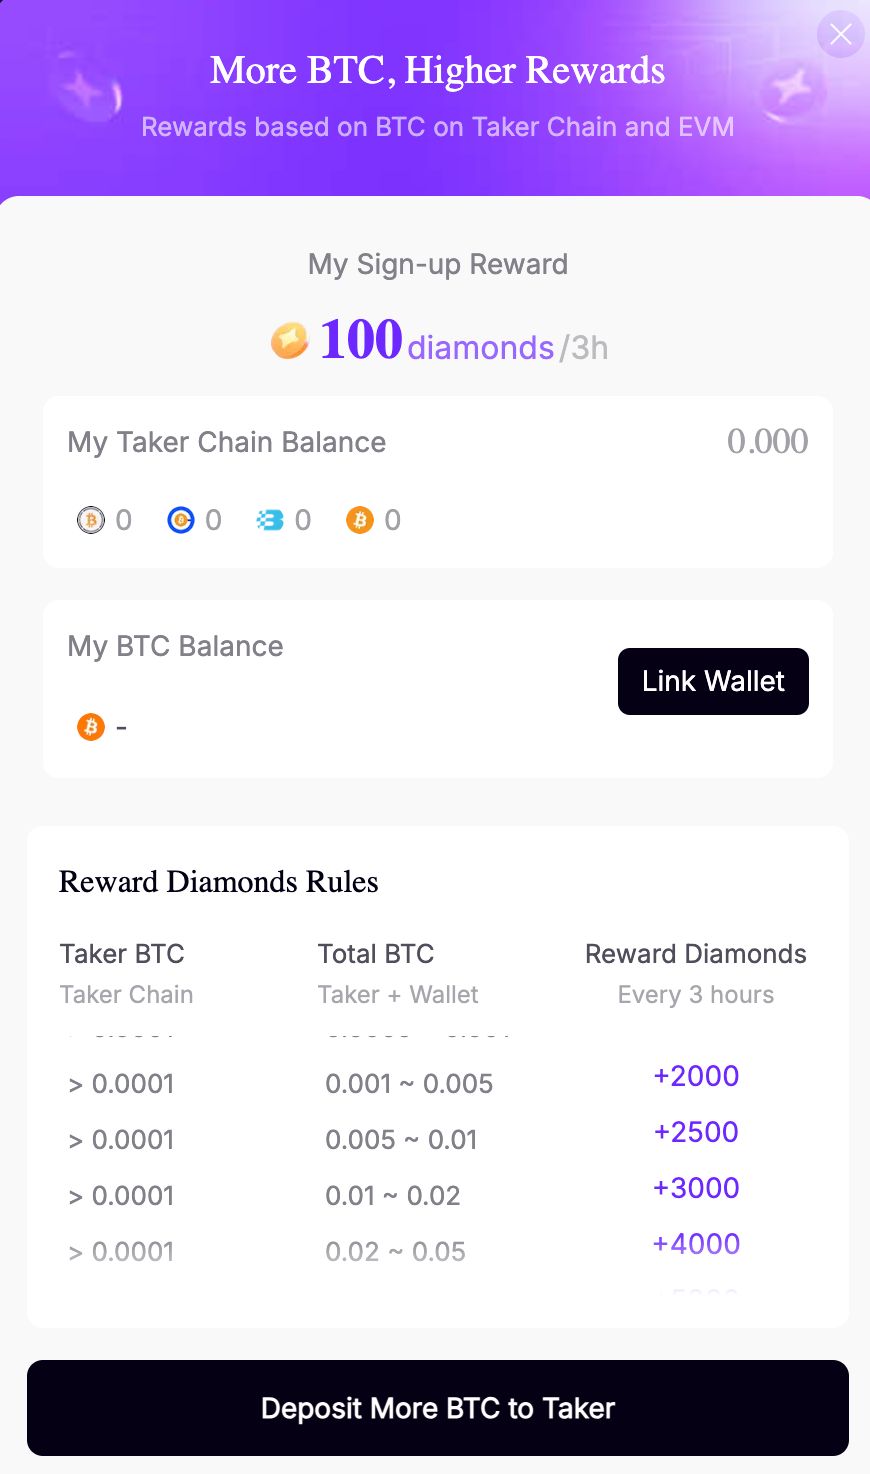The height and width of the screenshot is (1474, 870).
Task: Click the +3000 reward diamonds value
Action: pos(696,1188)
